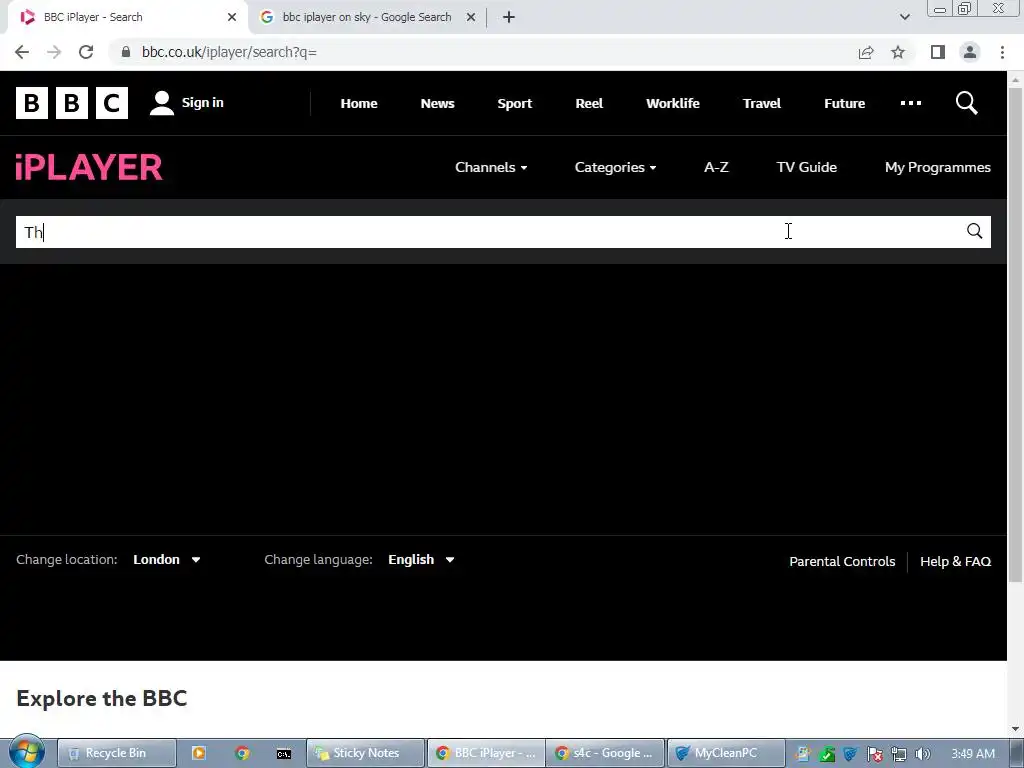The image size is (1024, 768).
Task: Open Action Center flag tray icon
Action: click(874, 754)
